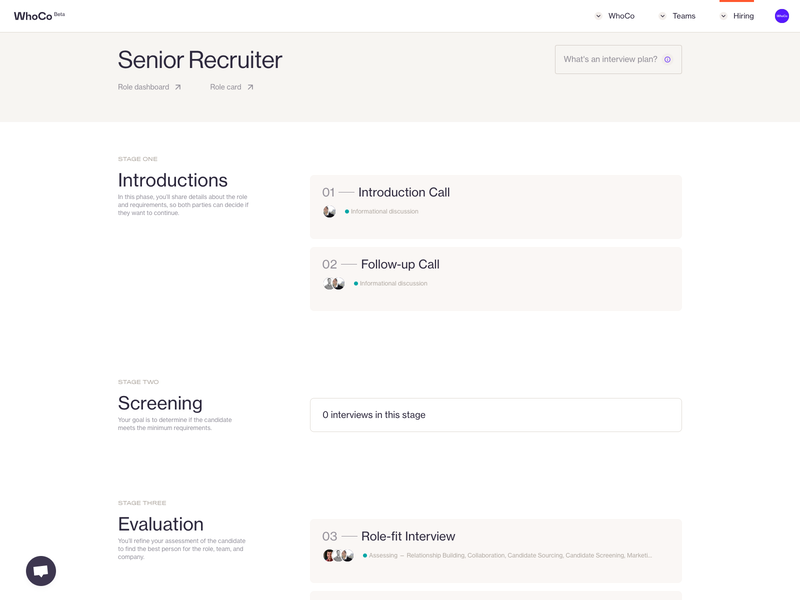
Task: Click the Screening stage heading
Action: tap(160, 403)
